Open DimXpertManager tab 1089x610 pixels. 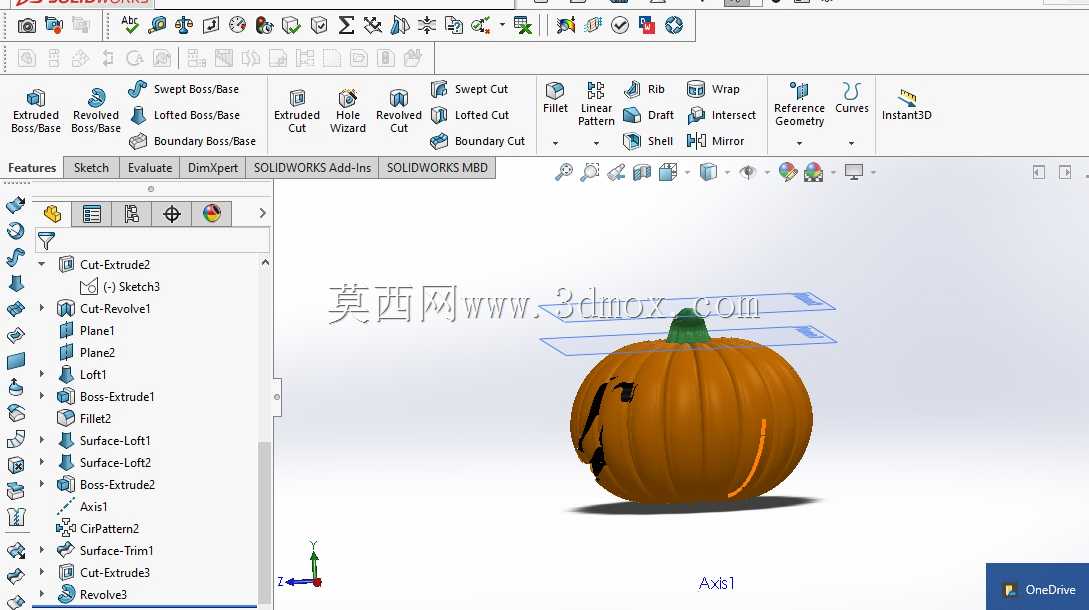172,214
